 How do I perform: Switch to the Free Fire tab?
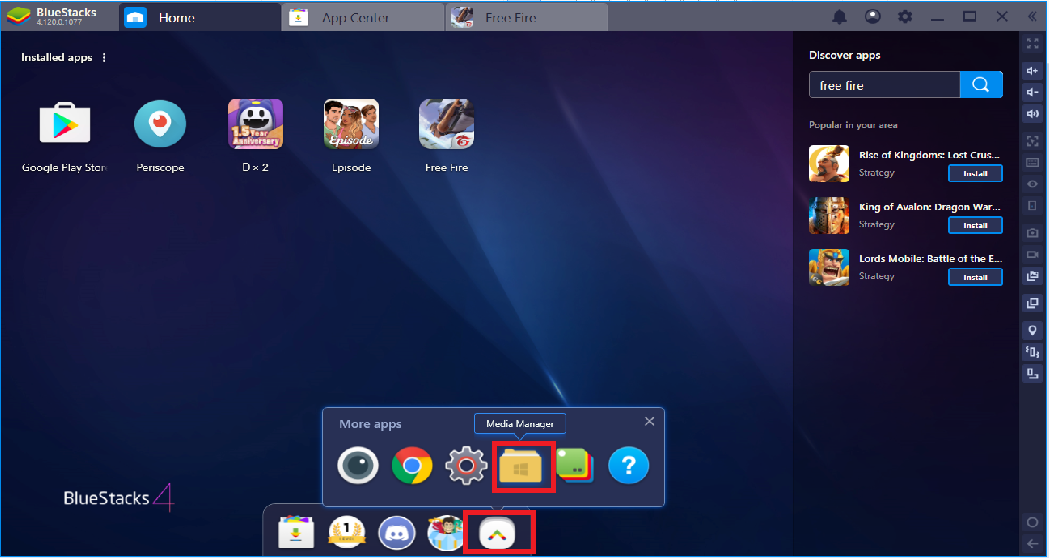click(527, 18)
